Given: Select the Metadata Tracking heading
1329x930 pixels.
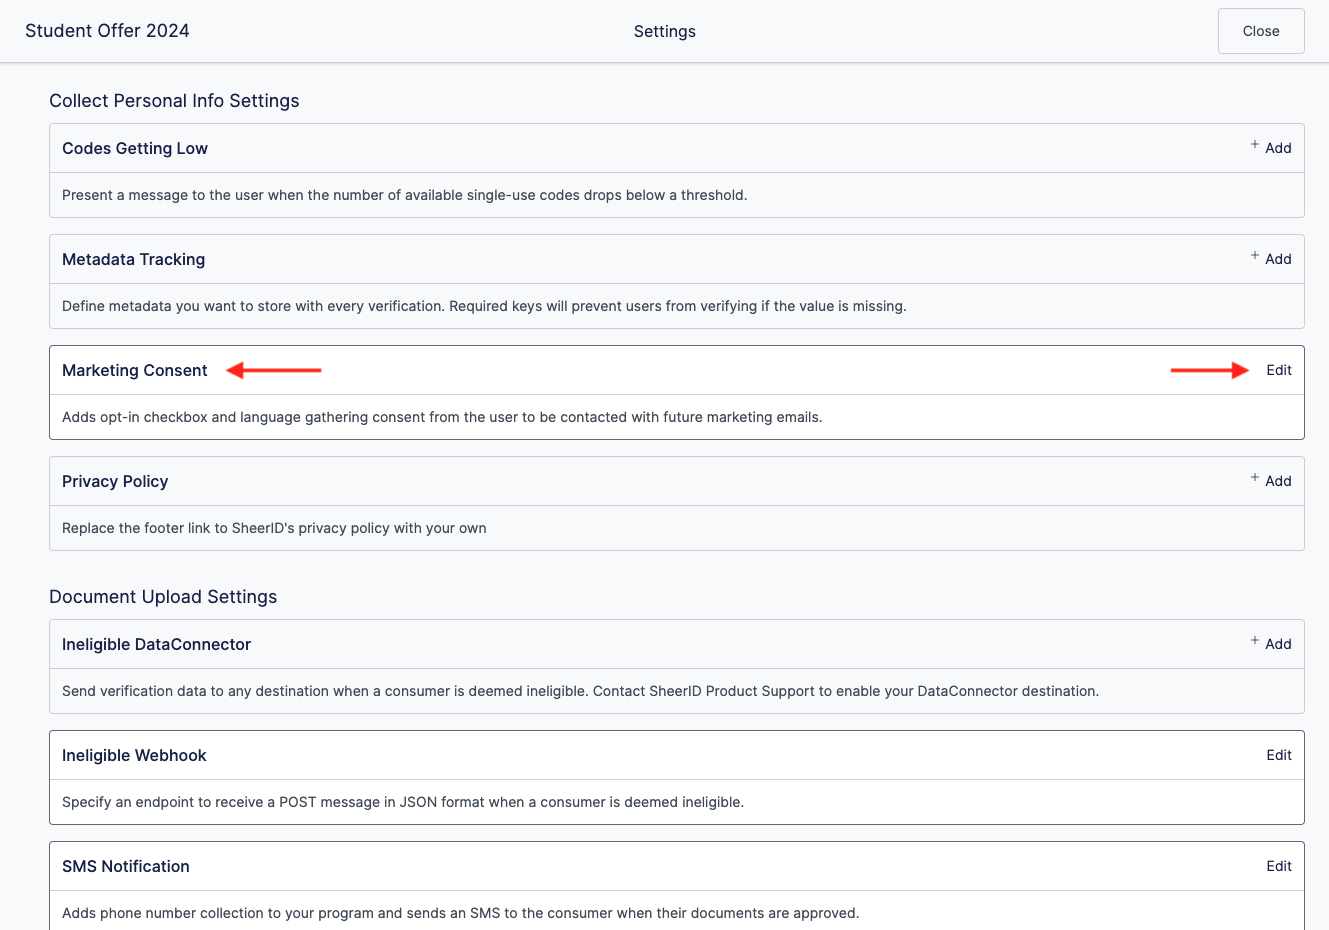Looking at the screenshot, I should (134, 259).
